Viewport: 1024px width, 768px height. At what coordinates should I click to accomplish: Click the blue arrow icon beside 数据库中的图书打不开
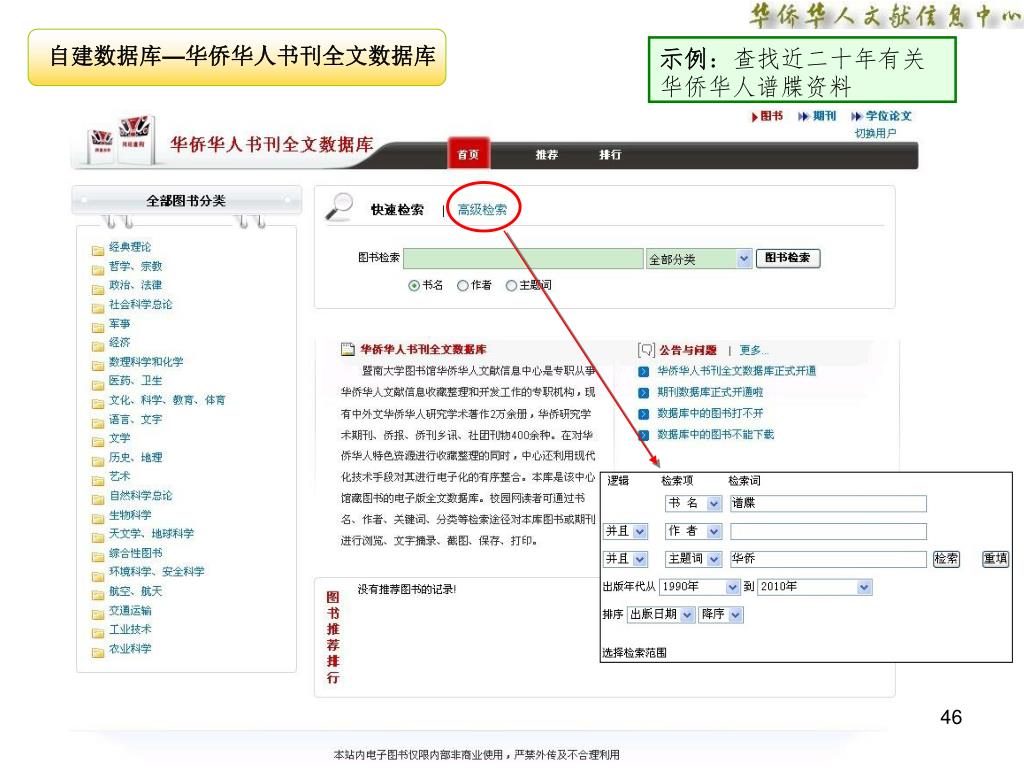[644, 414]
